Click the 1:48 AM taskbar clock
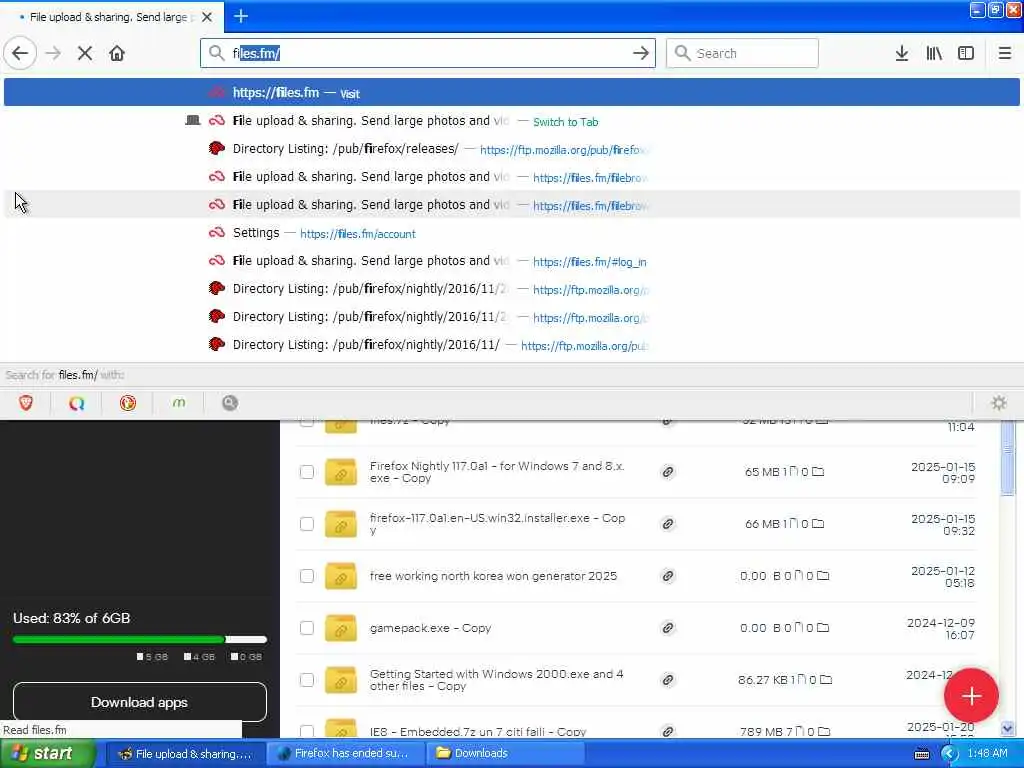 click(987, 753)
